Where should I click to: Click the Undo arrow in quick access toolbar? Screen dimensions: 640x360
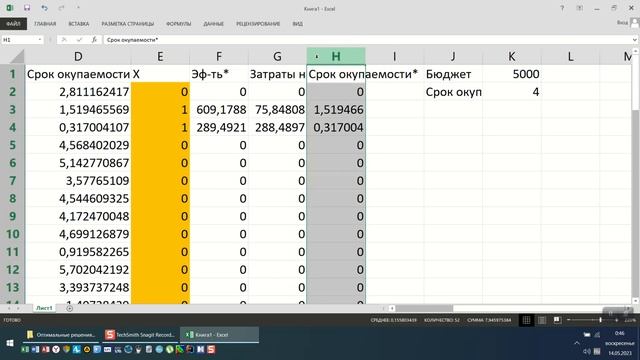click(44, 8)
